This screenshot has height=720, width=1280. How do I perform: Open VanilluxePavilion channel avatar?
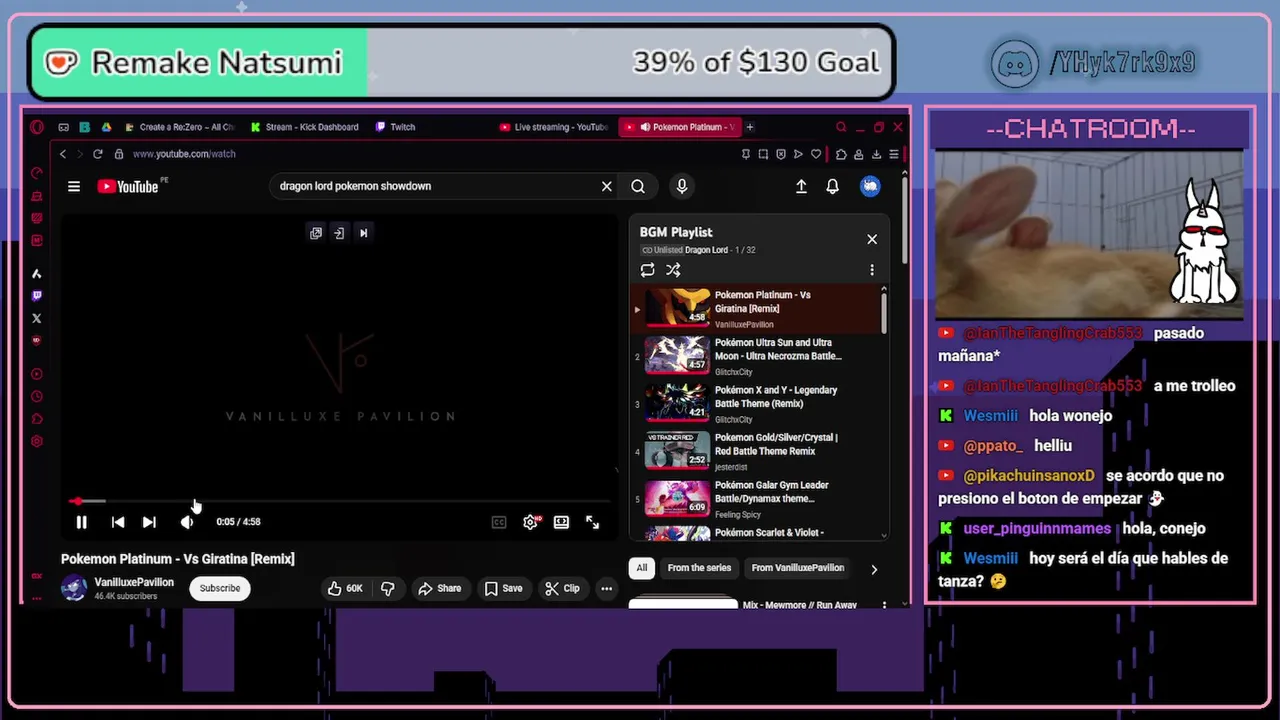point(74,588)
